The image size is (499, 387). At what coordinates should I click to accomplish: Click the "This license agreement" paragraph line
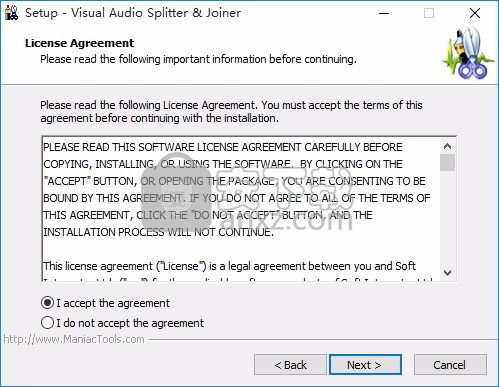pos(229,266)
